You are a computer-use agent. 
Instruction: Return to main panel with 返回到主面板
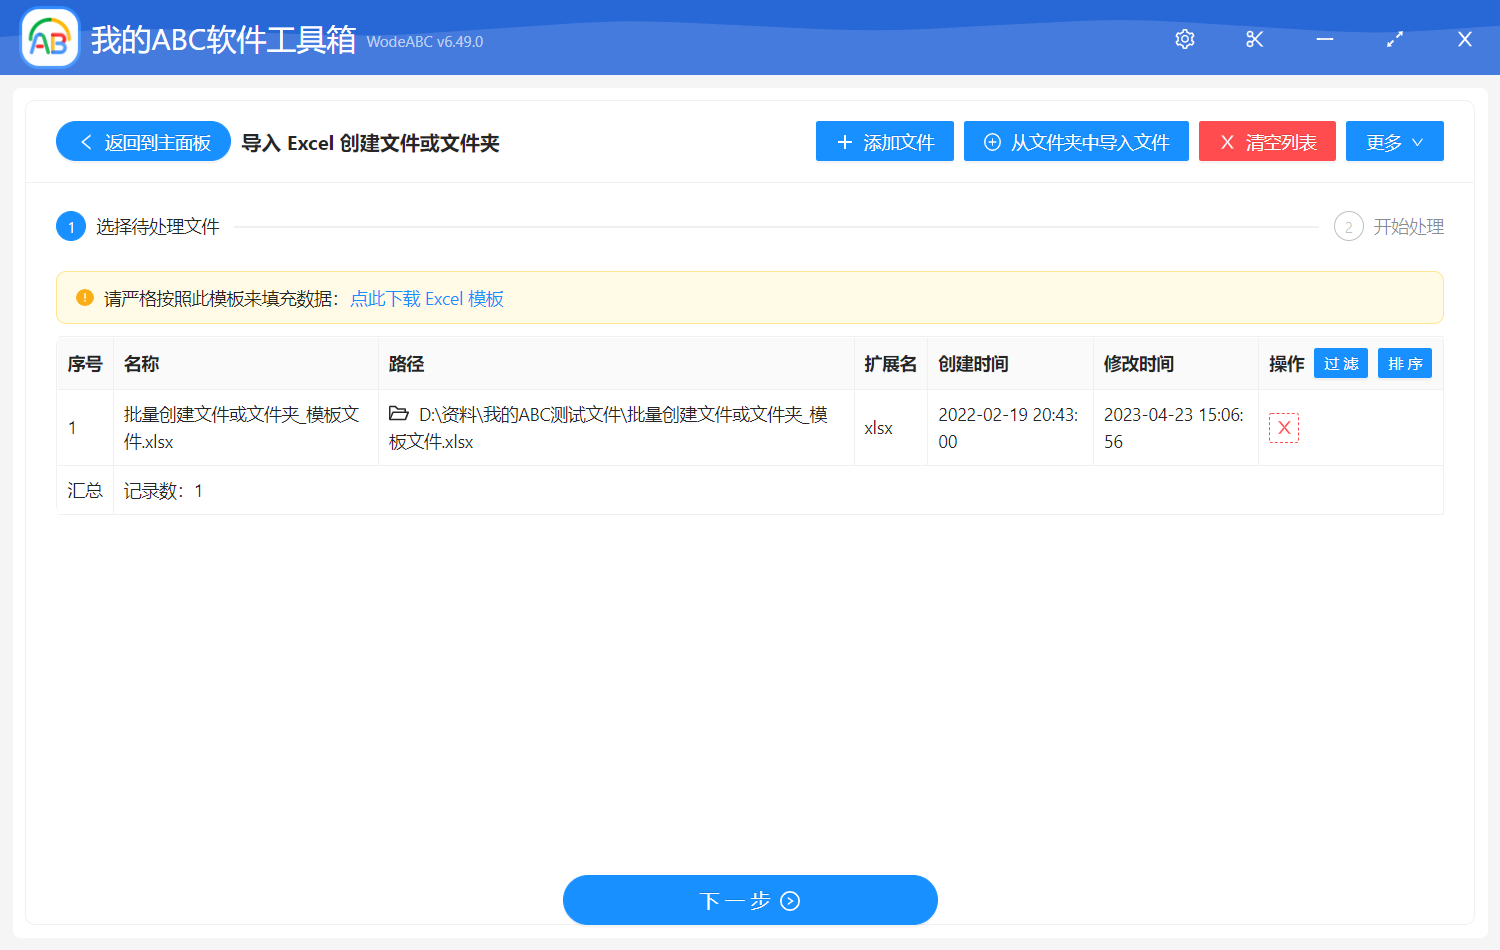pos(143,141)
